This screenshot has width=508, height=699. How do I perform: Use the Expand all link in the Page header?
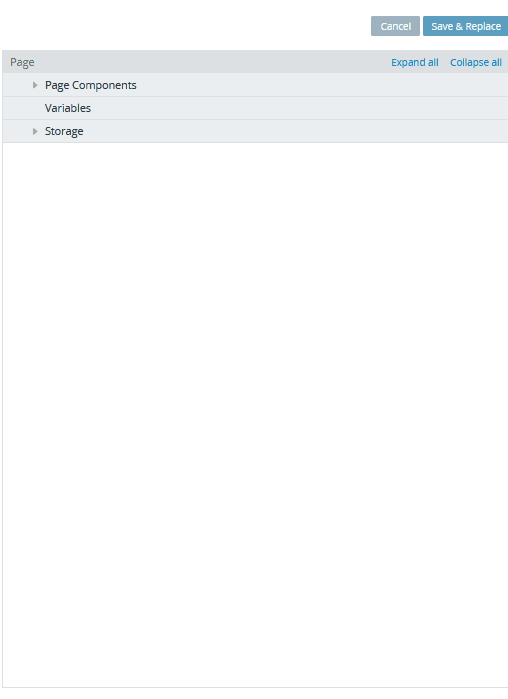pyautogui.click(x=415, y=62)
